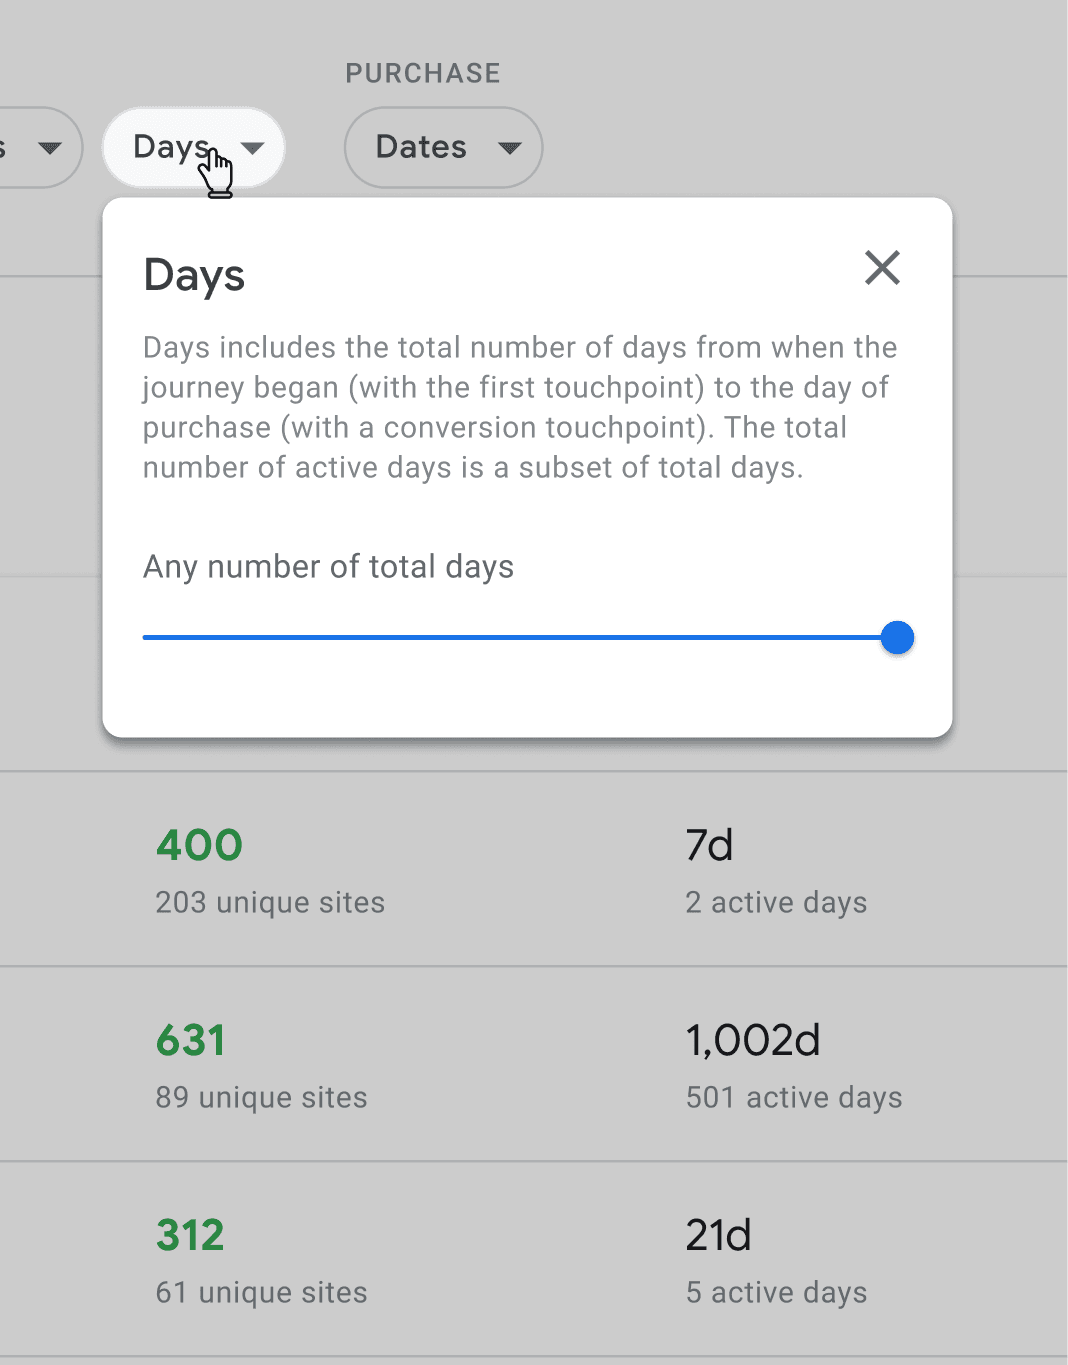
Task: Click the "61 unique sites" text
Action: click(x=261, y=1292)
